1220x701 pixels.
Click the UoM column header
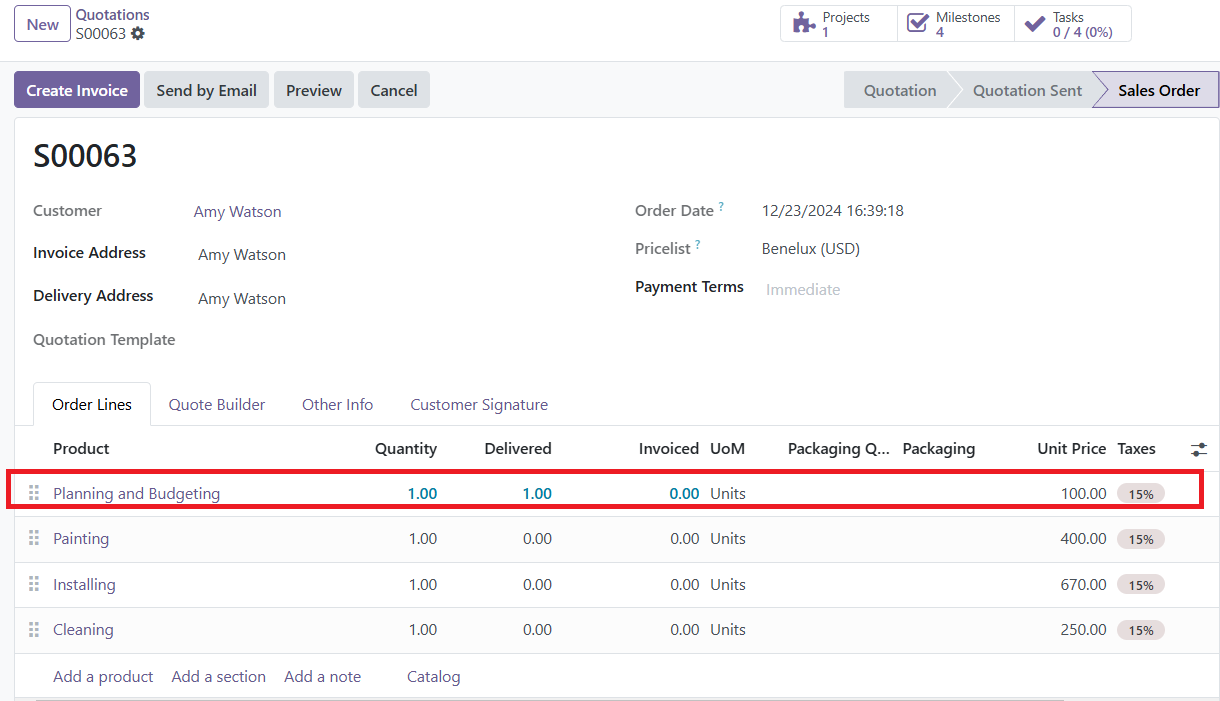tap(727, 449)
